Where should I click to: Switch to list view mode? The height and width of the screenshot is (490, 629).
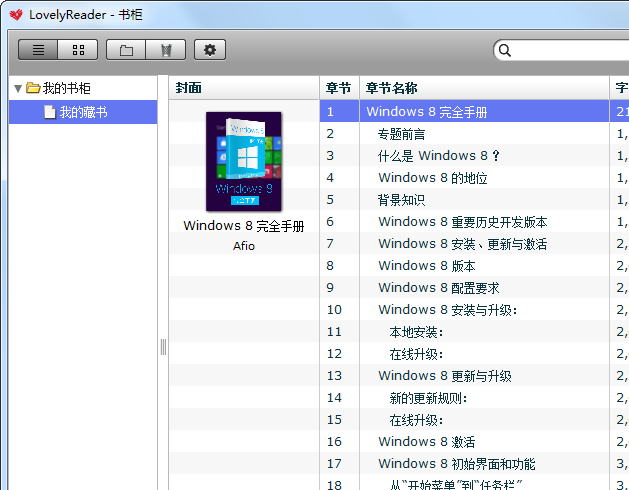point(38,50)
